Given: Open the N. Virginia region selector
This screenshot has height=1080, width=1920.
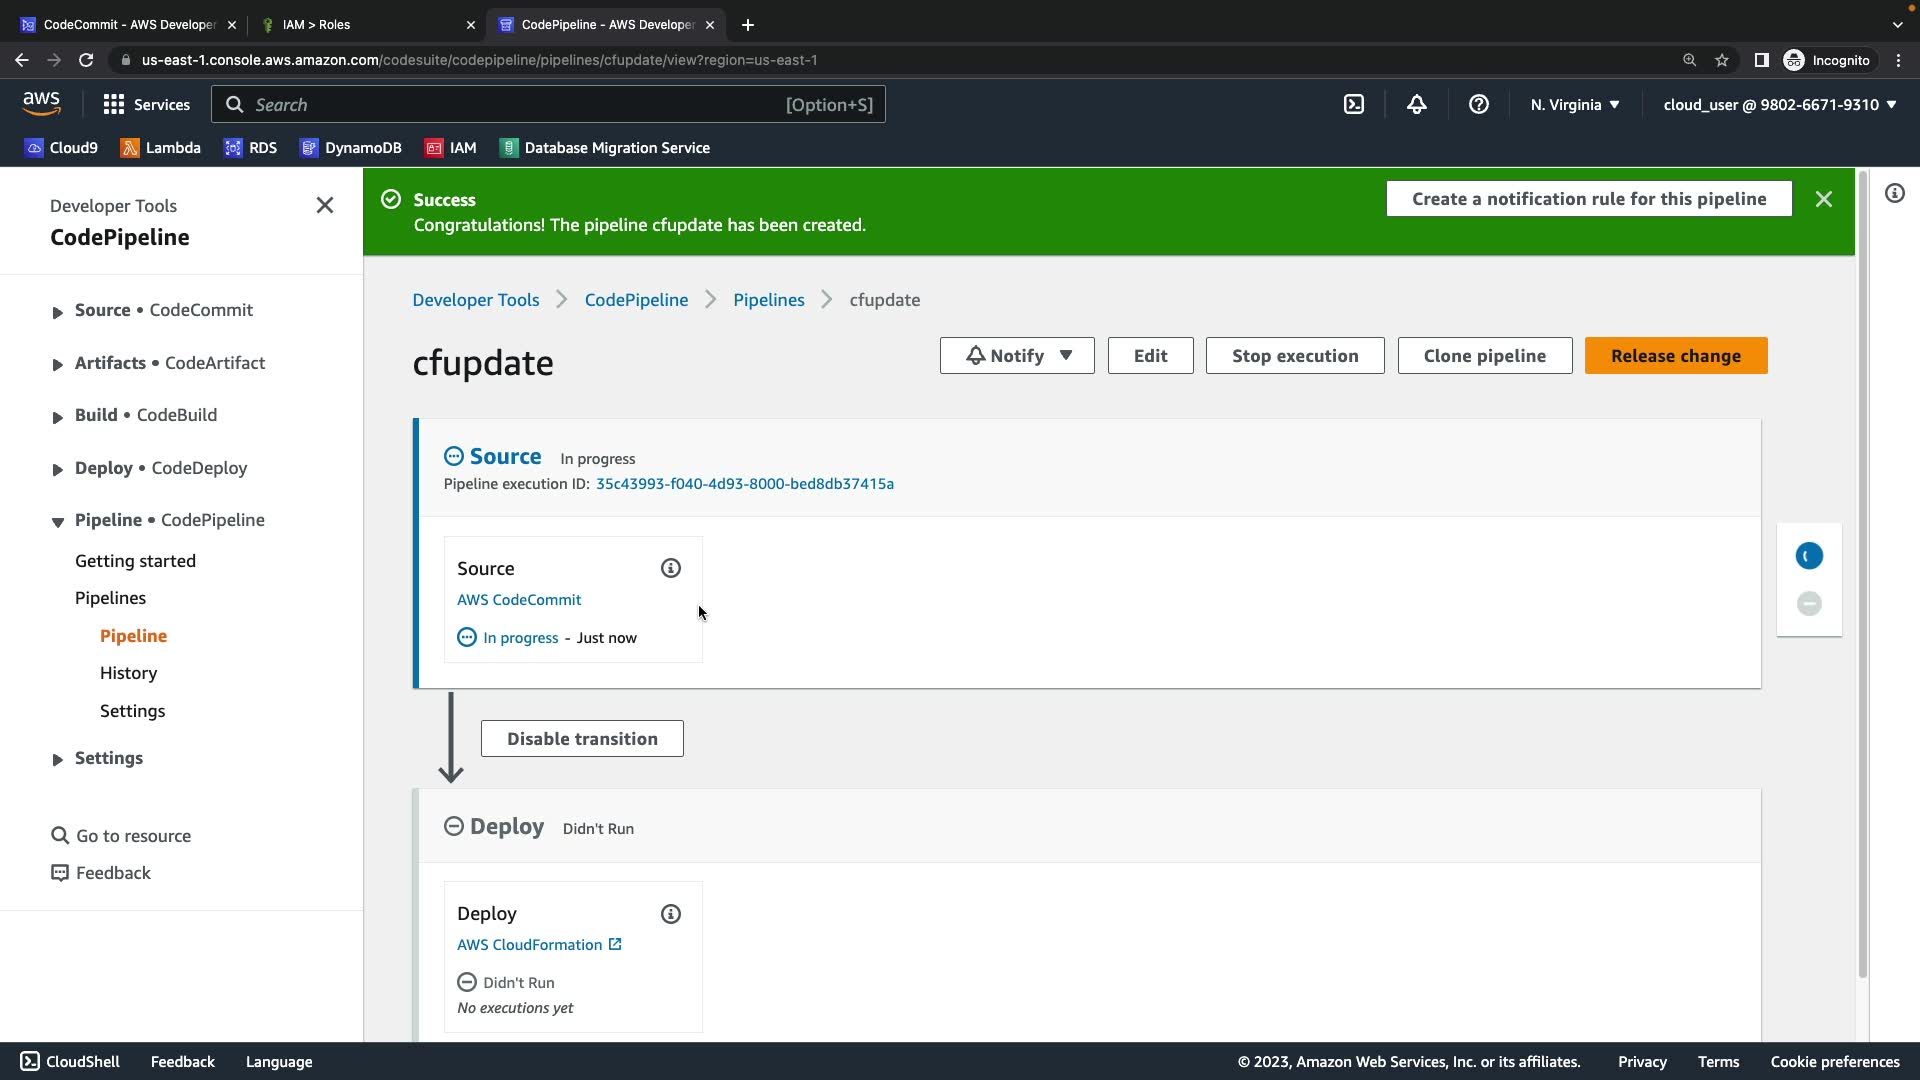Looking at the screenshot, I should coord(1574,105).
